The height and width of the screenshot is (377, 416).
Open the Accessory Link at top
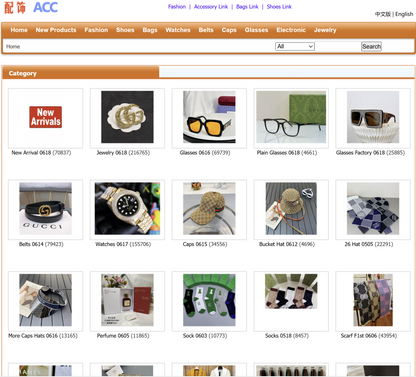pyautogui.click(x=211, y=7)
